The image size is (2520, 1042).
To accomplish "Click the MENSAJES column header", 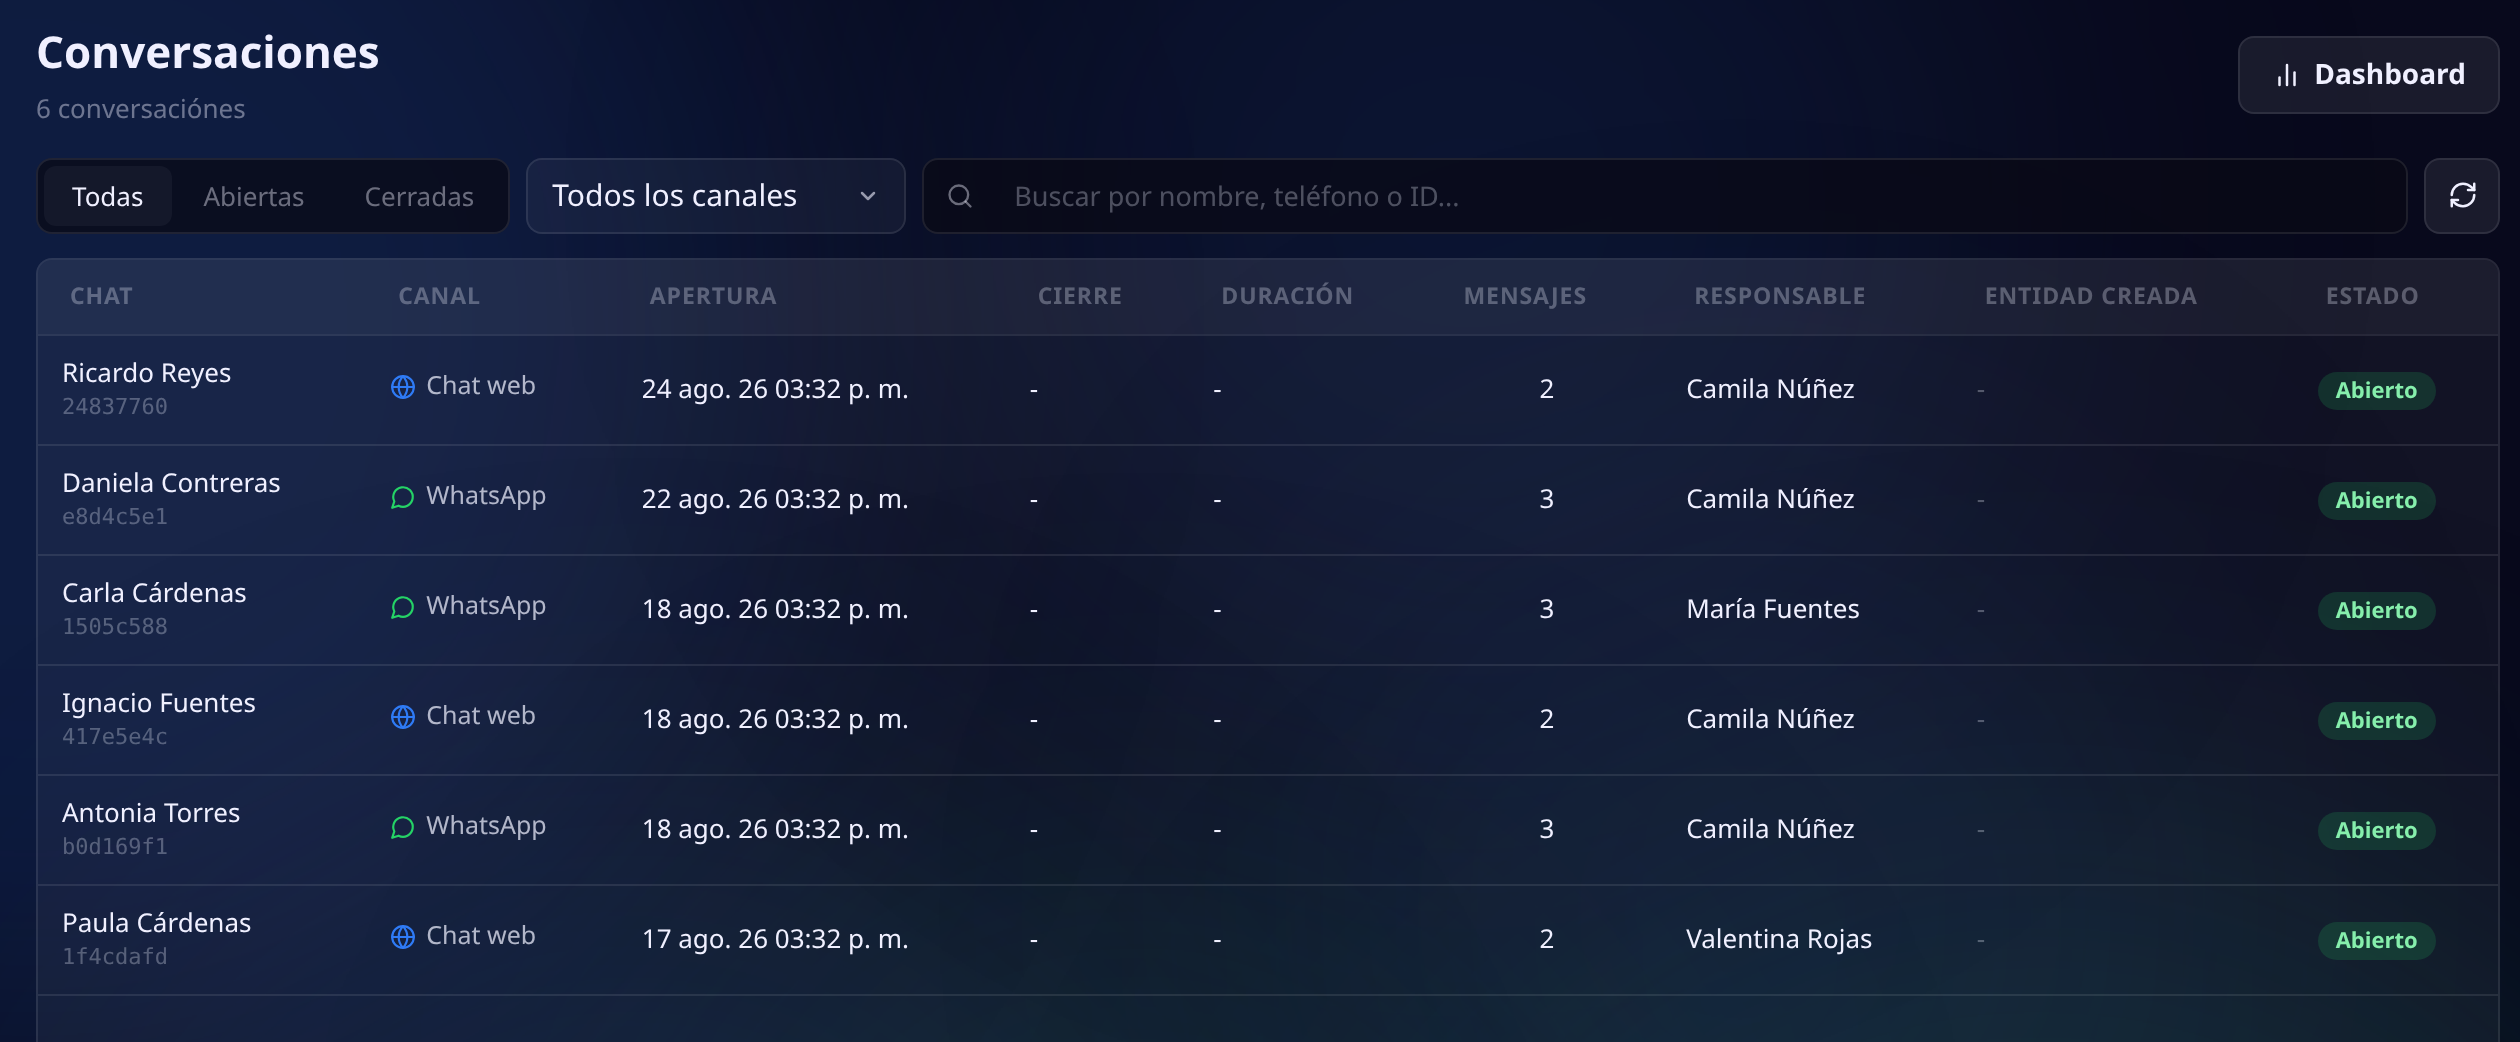I will point(1525,296).
